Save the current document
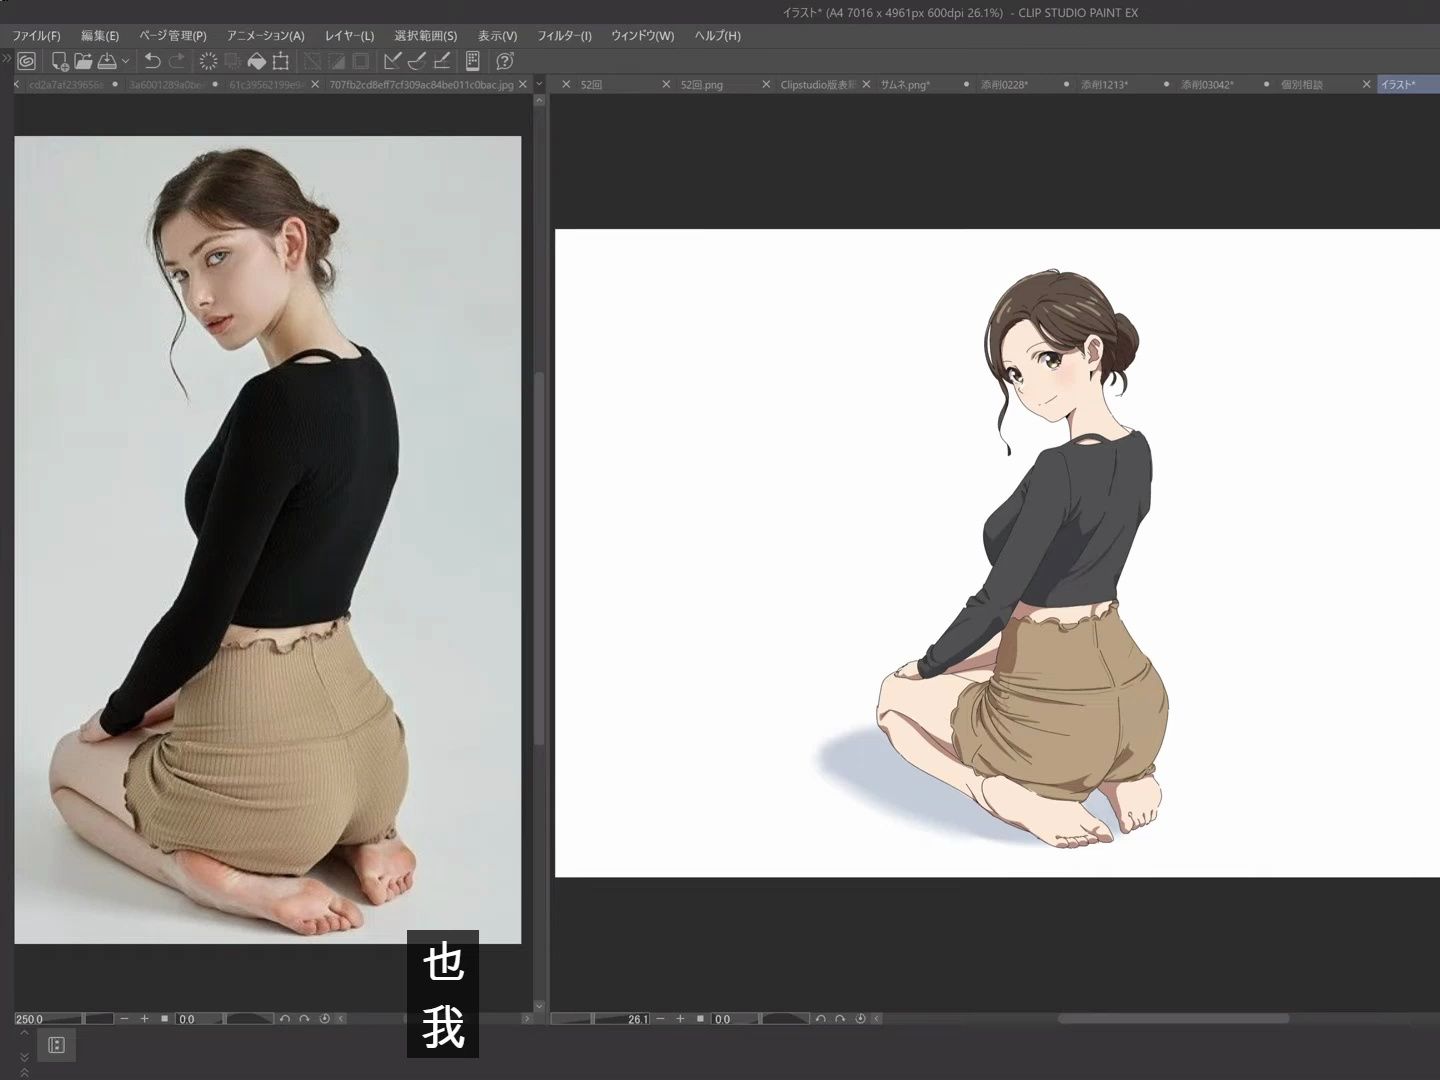1440x1080 pixels. 107,61
